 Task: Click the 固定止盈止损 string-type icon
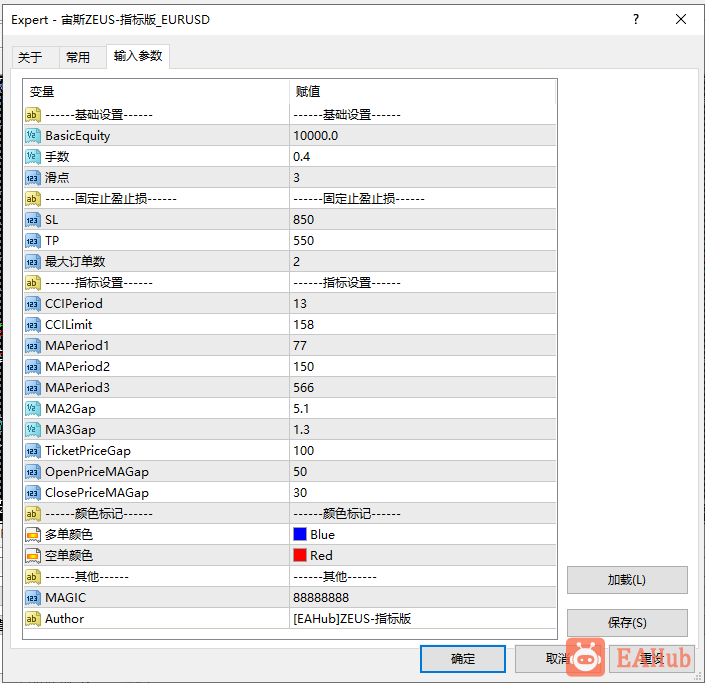(33, 199)
